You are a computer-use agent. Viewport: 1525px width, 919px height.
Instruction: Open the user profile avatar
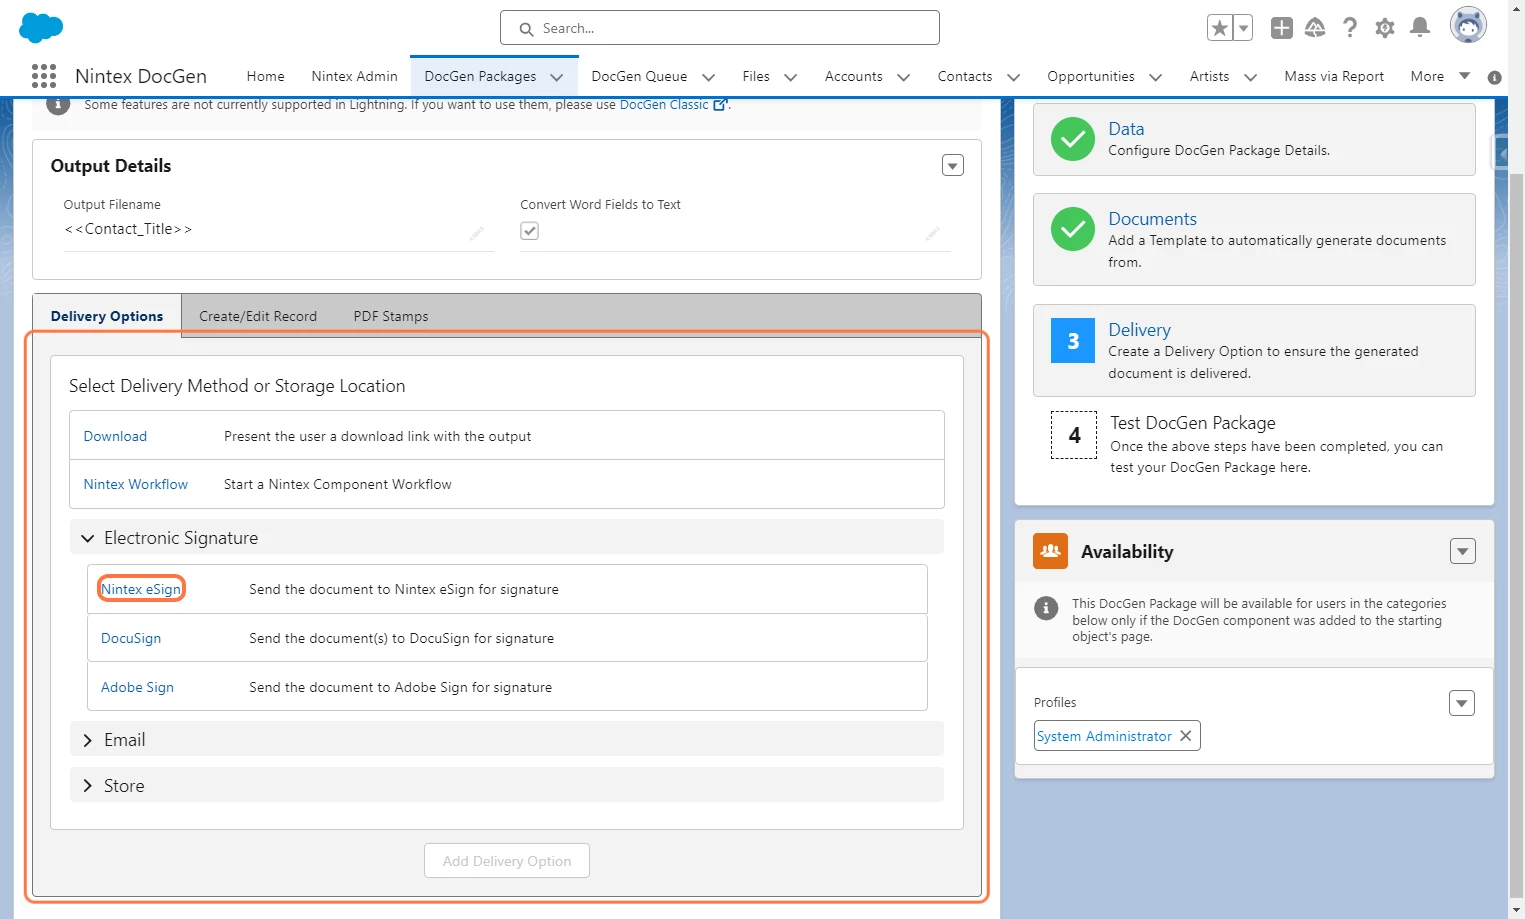1468,26
